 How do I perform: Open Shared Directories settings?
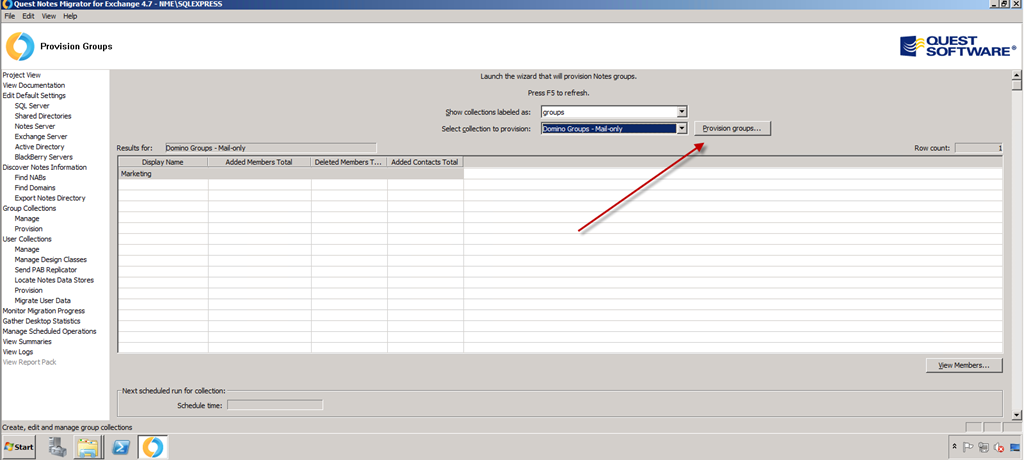point(43,116)
